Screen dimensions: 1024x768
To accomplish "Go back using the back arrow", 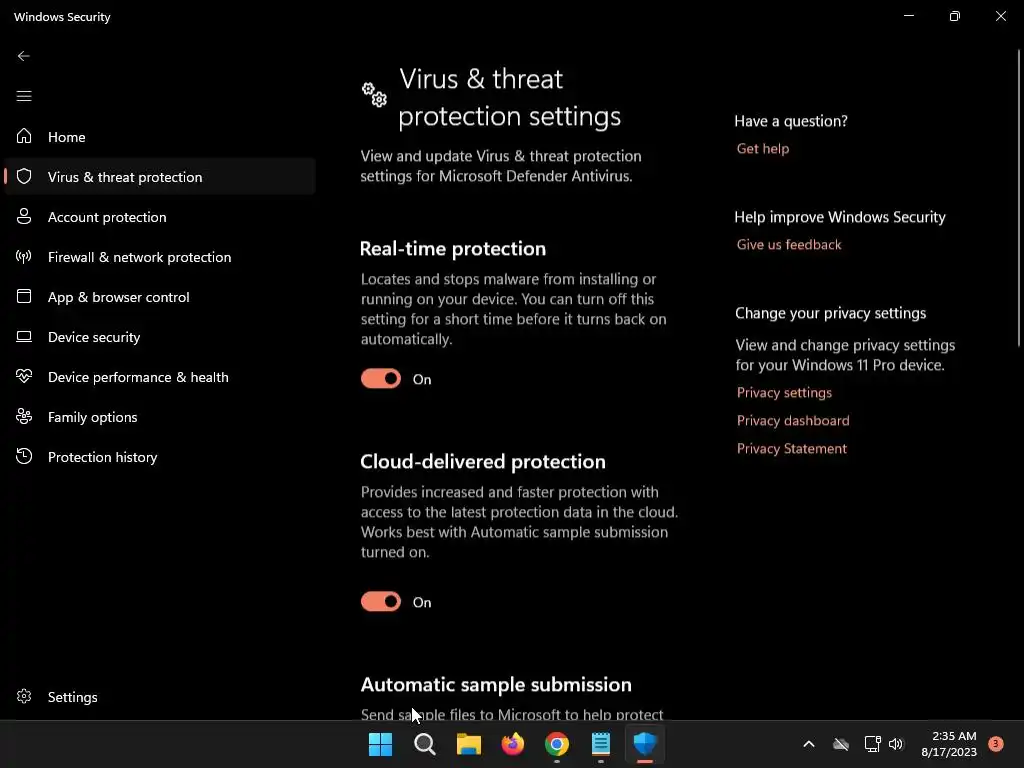I will click(24, 56).
